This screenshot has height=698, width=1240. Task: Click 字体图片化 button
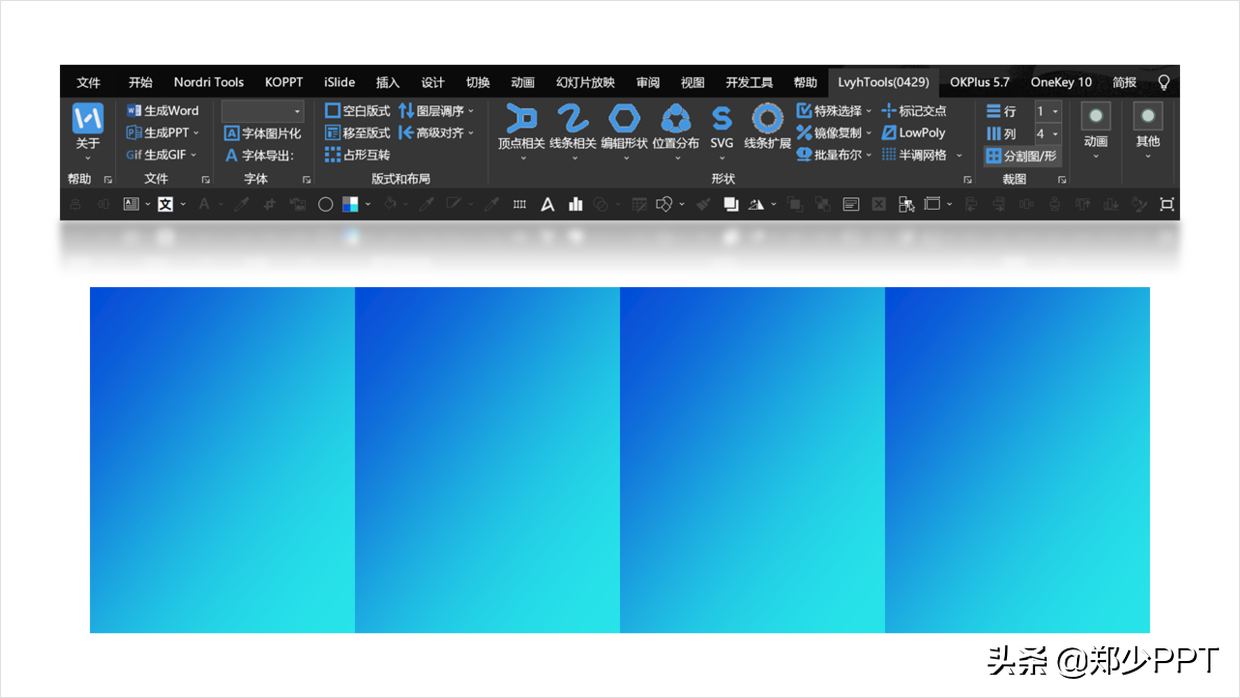tap(262, 133)
